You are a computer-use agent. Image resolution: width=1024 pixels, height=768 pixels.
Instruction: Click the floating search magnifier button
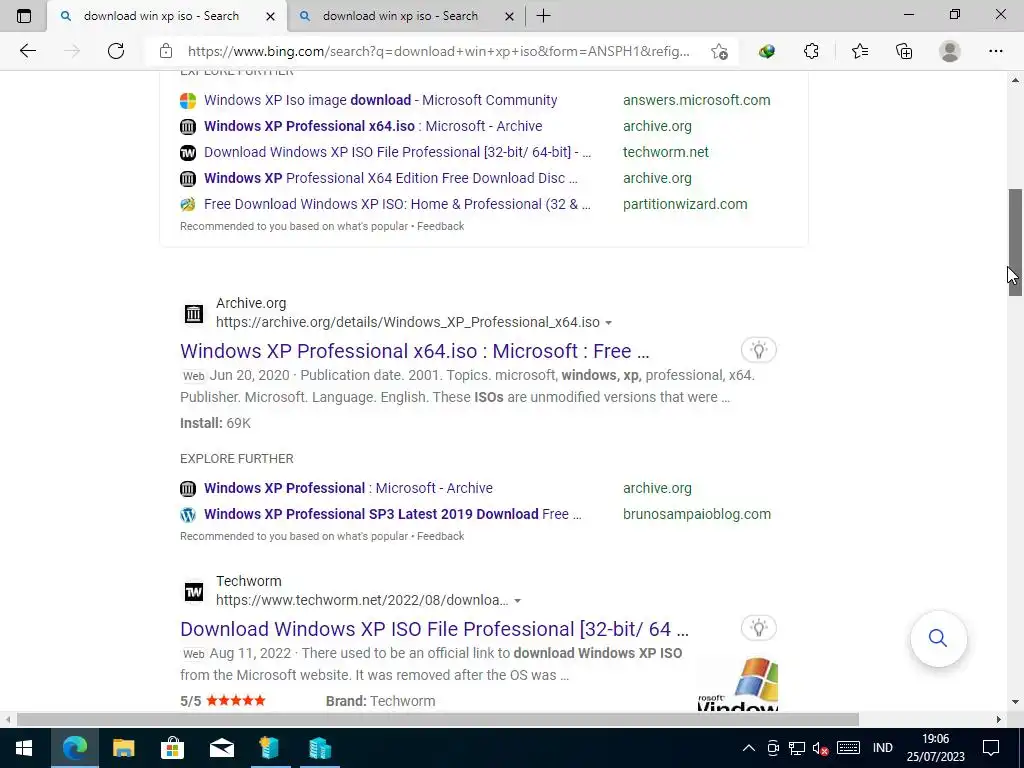[x=938, y=638]
